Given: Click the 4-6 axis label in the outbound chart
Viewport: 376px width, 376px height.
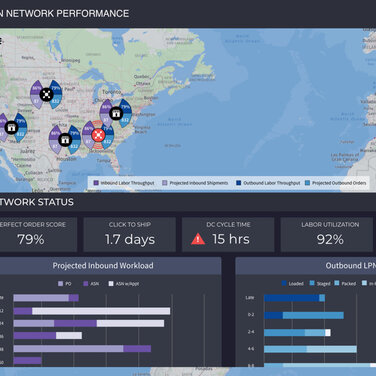Looking at the screenshot, I should [251, 349].
